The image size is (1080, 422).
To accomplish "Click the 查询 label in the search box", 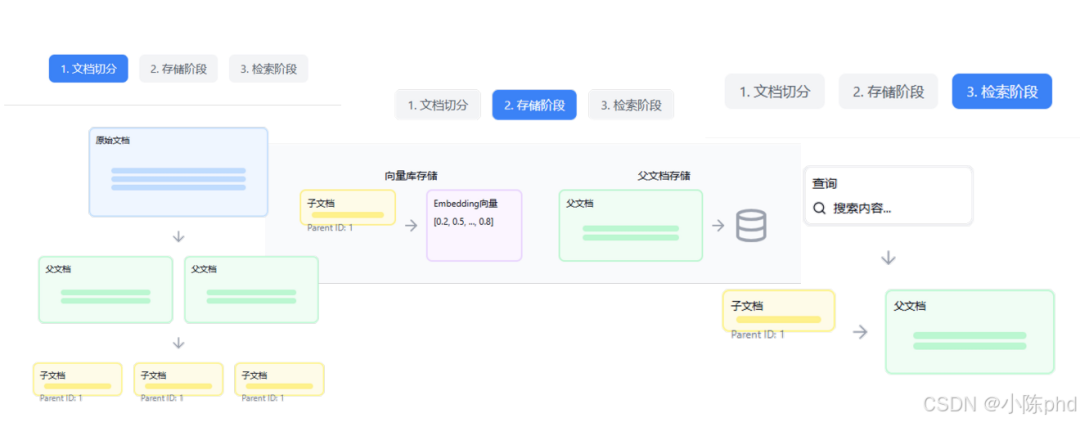I will coord(824,184).
